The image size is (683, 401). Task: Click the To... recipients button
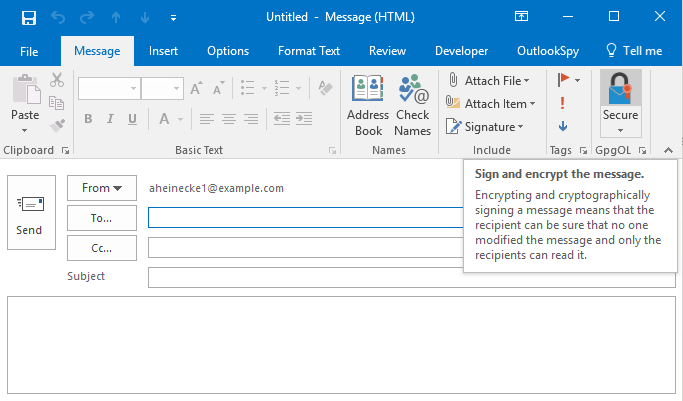point(101,217)
